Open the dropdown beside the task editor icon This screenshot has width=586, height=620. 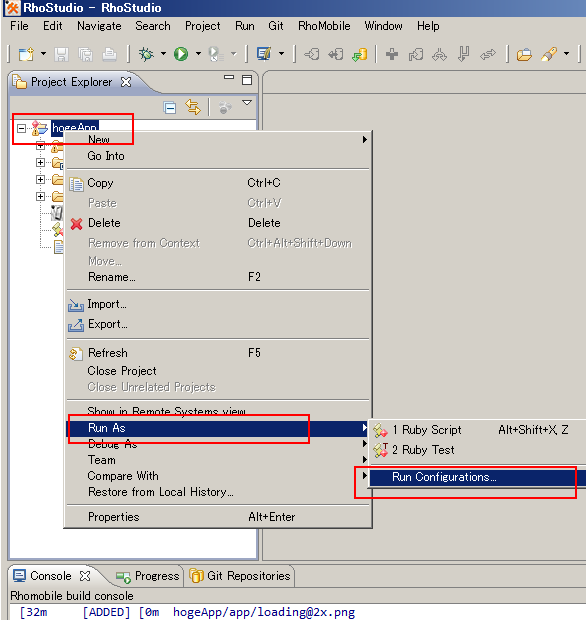click(x=282, y=54)
